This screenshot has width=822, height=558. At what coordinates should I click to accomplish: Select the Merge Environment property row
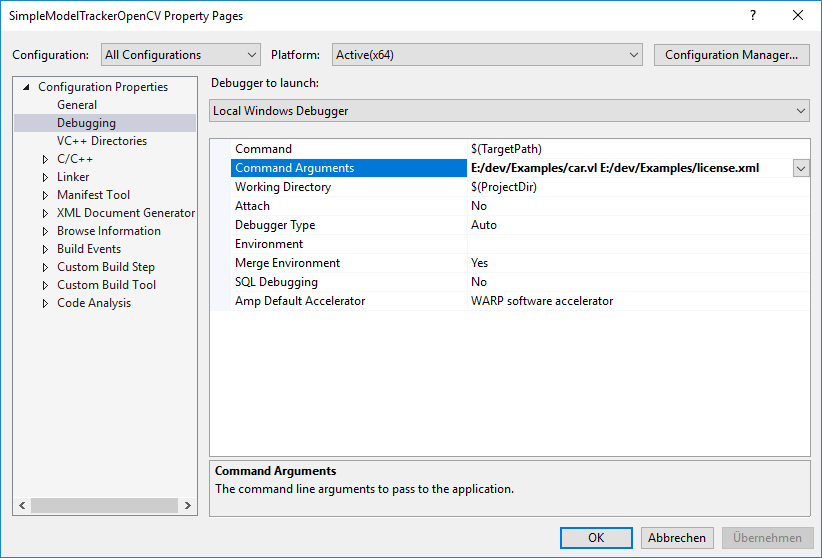click(x=520, y=263)
